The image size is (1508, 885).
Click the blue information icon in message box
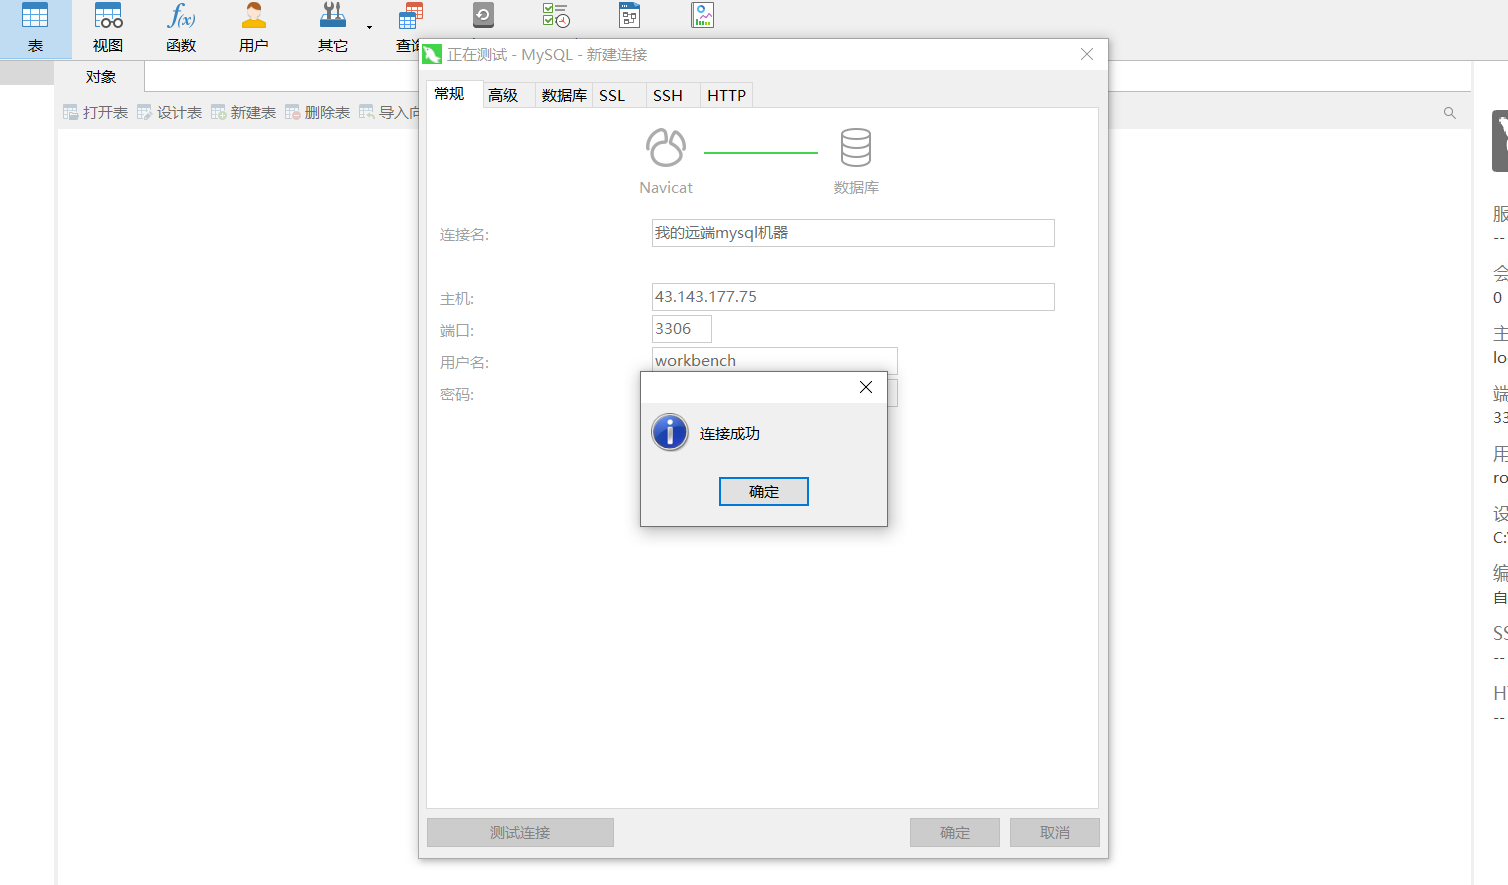coord(670,433)
